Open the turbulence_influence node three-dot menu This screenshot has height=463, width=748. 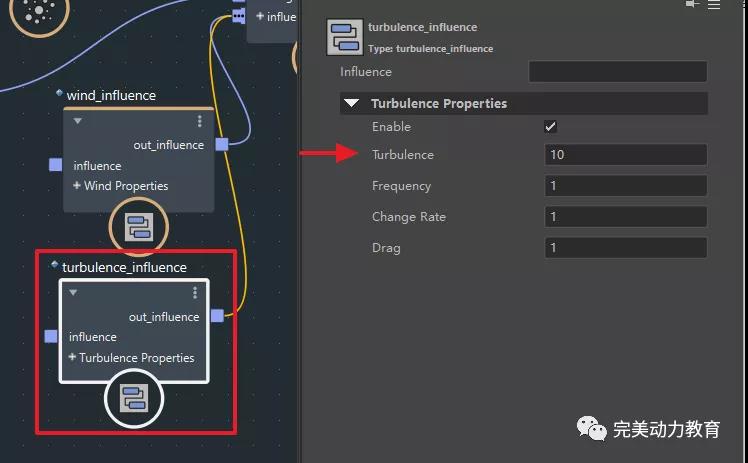(x=195, y=293)
